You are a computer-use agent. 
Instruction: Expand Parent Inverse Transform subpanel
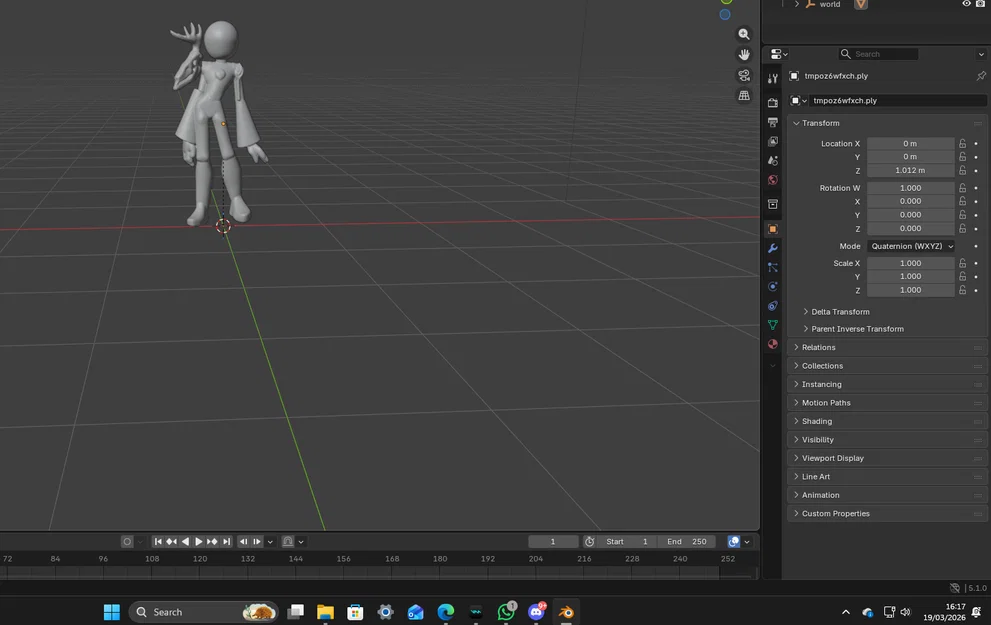806,329
